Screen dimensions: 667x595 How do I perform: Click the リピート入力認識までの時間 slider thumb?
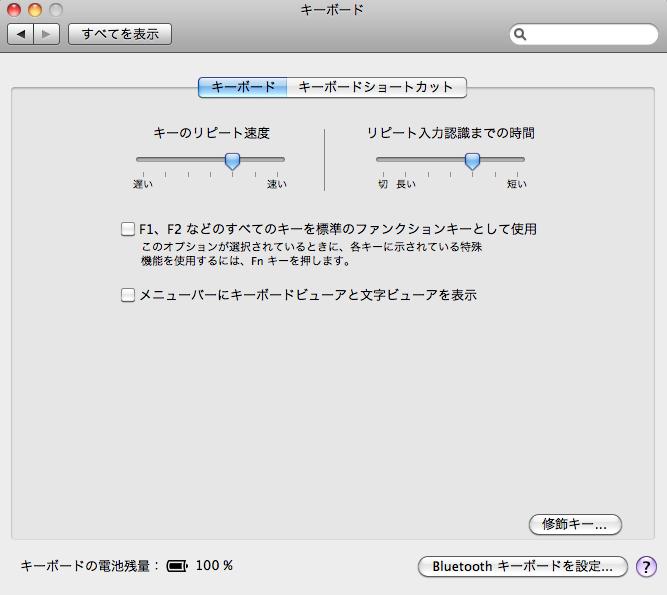coord(472,161)
